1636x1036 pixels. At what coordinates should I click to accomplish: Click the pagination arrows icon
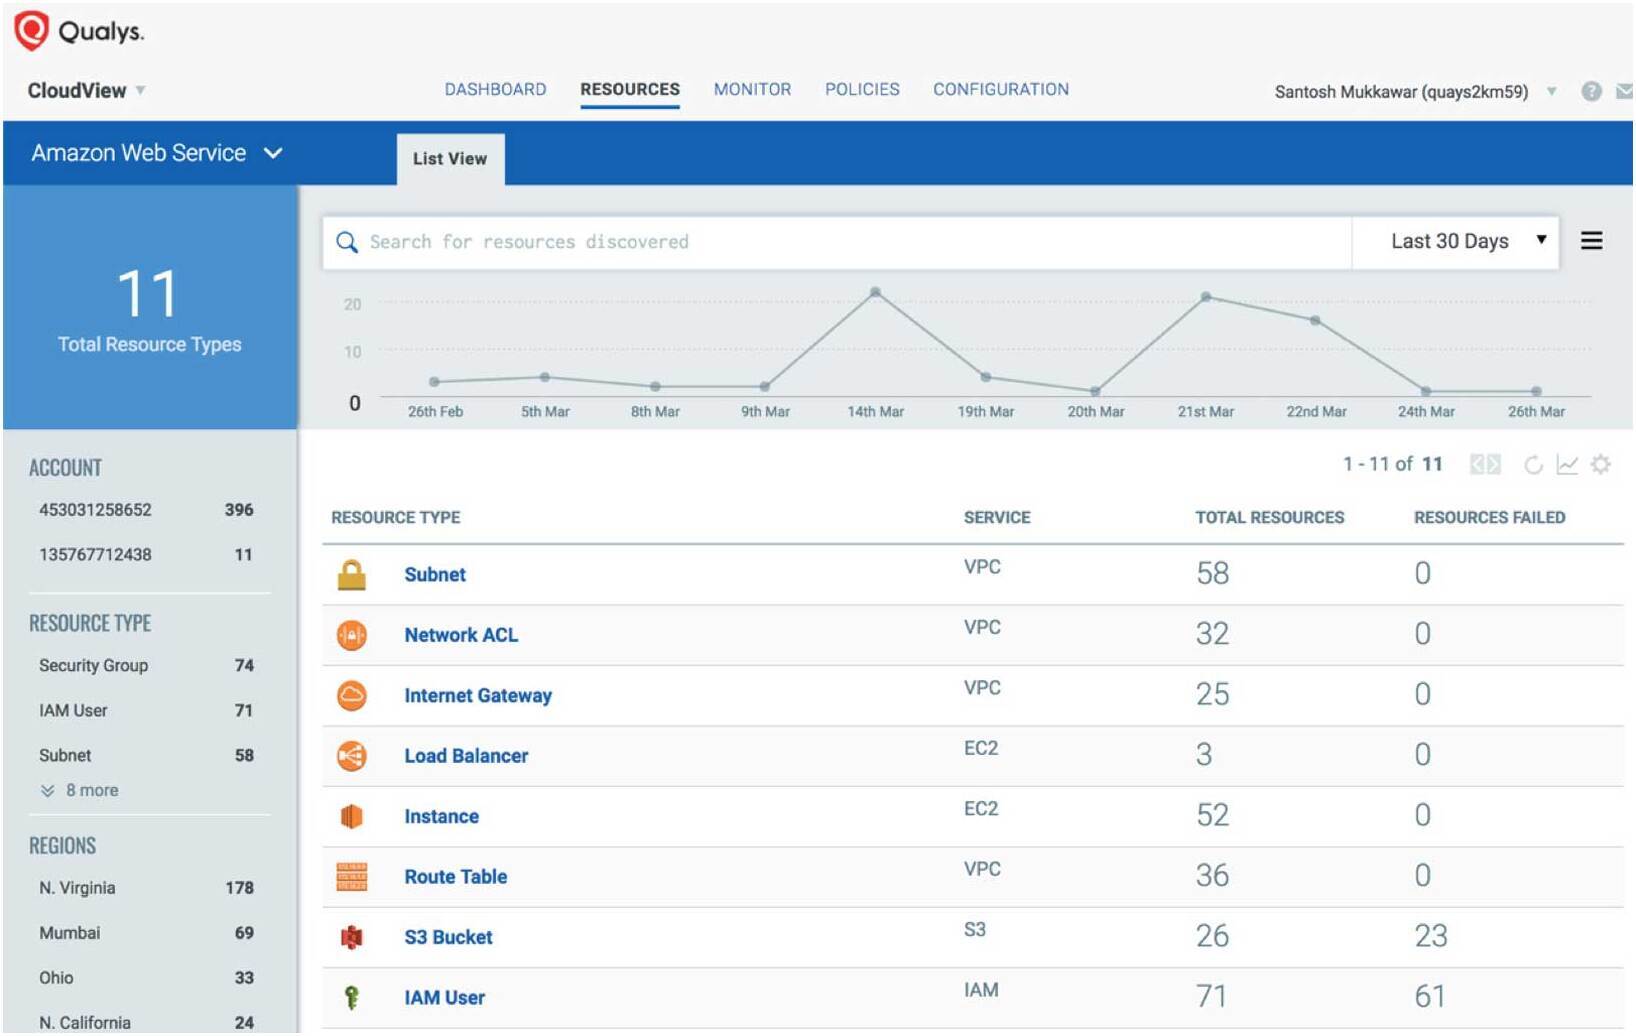[1485, 464]
